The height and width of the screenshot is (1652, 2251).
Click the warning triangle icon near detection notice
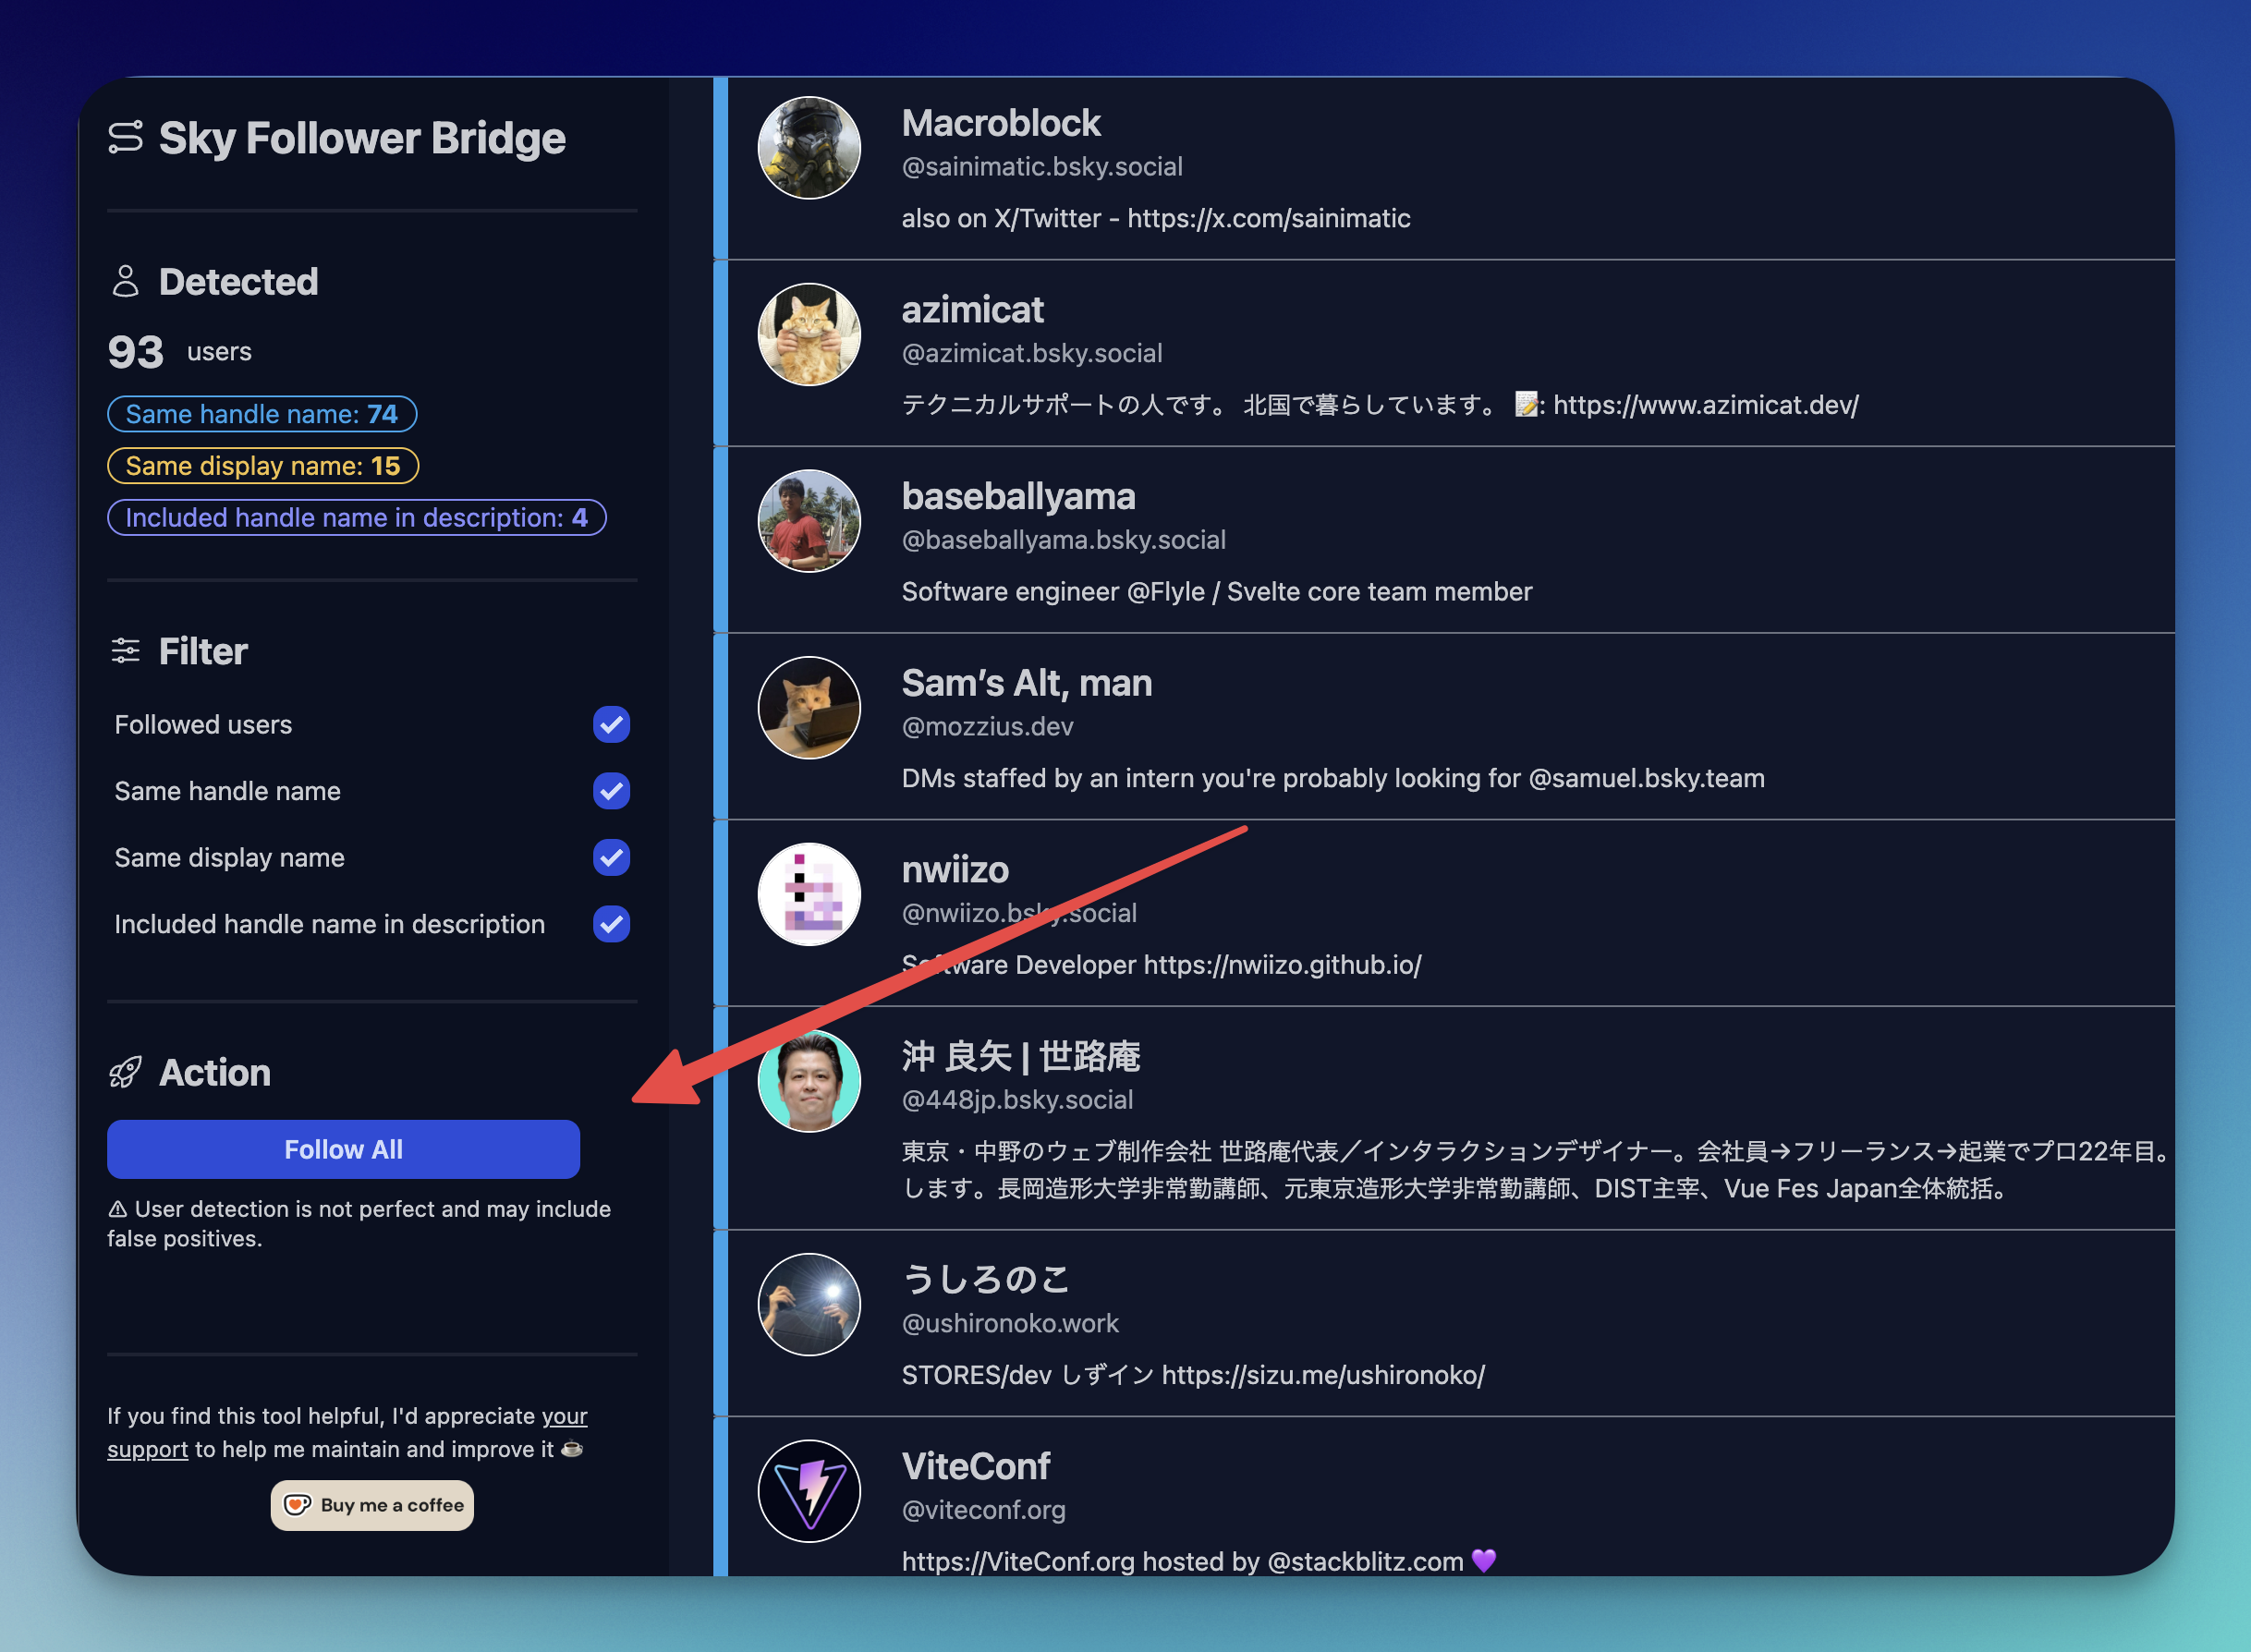point(118,1209)
